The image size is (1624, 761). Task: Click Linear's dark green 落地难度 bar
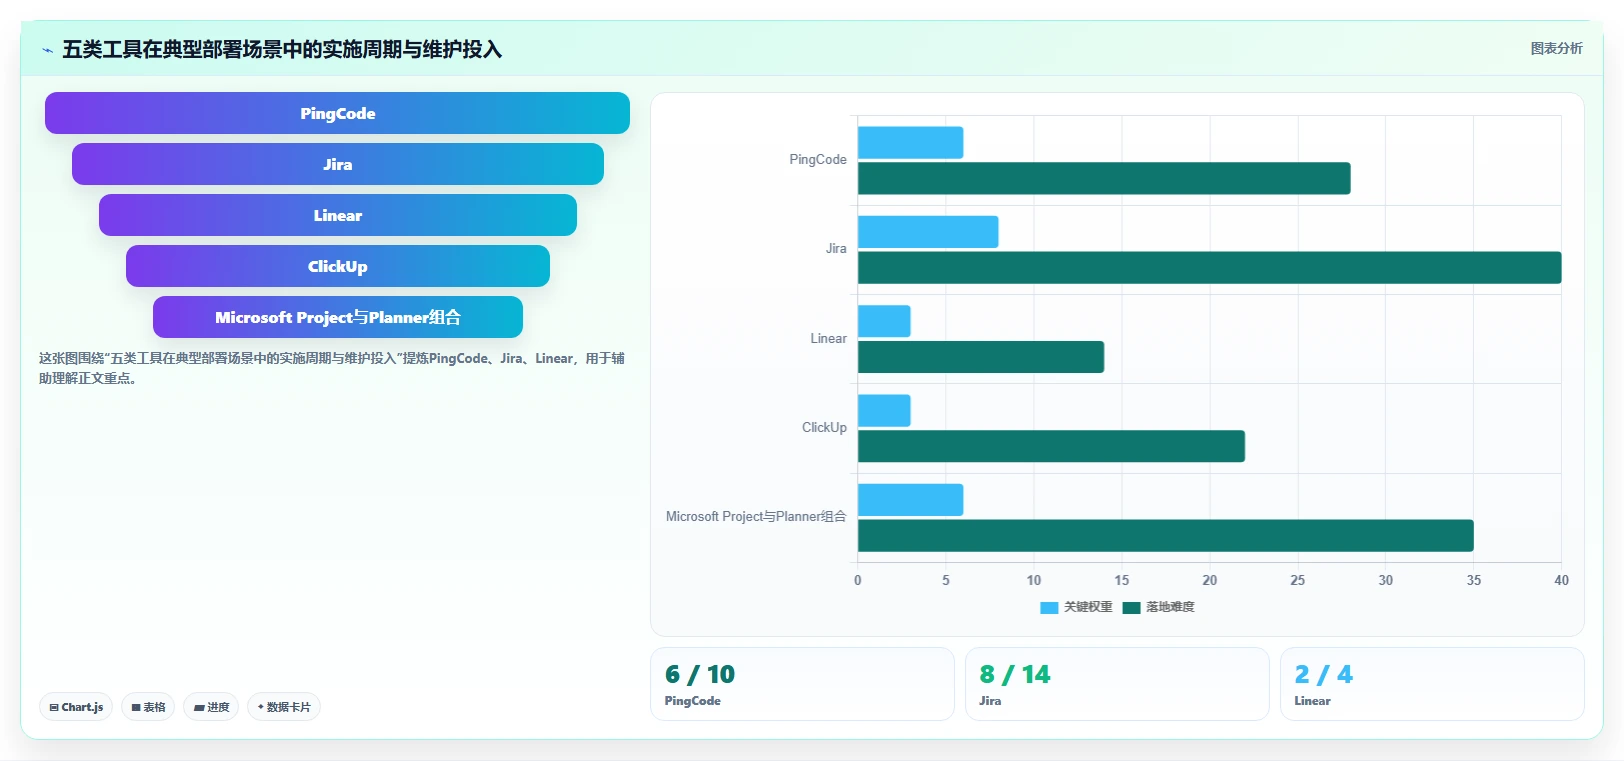pos(981,357)
